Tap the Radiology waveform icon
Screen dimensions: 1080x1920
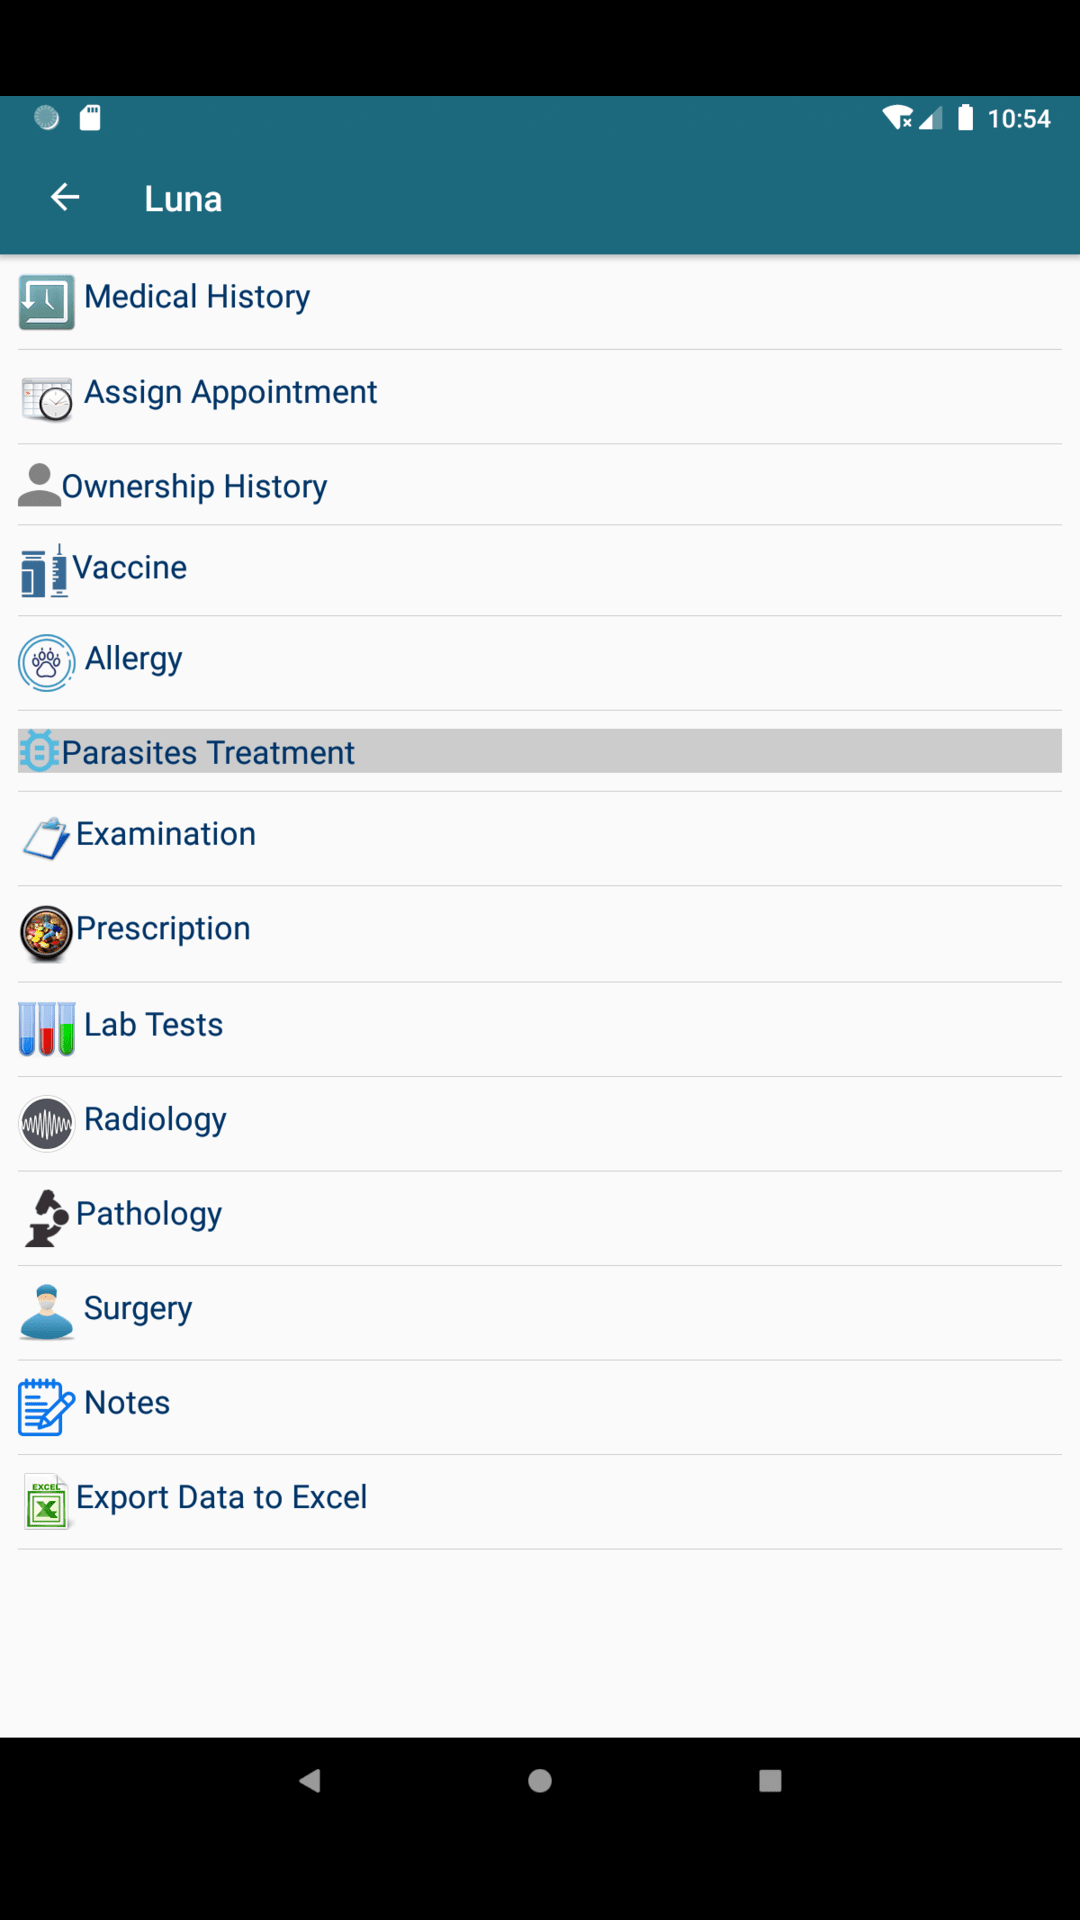pos(46,1124)
